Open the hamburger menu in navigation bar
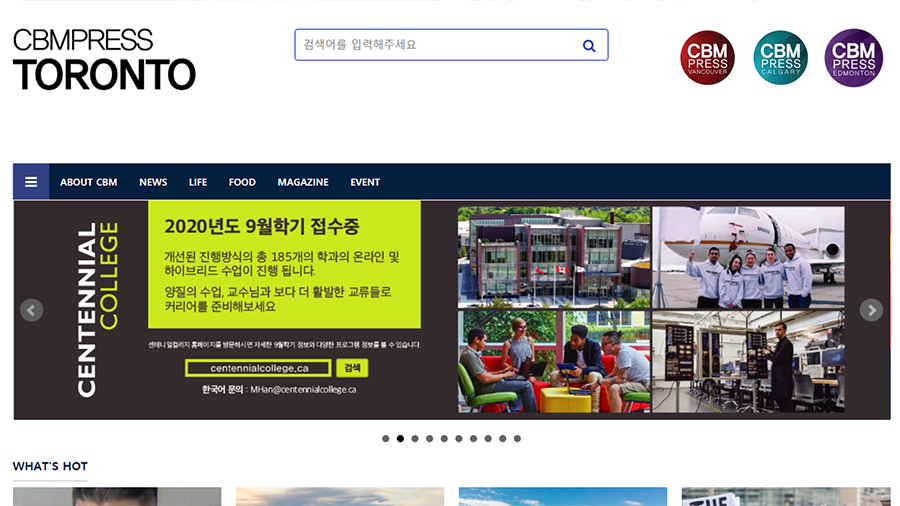 point(31,182)
